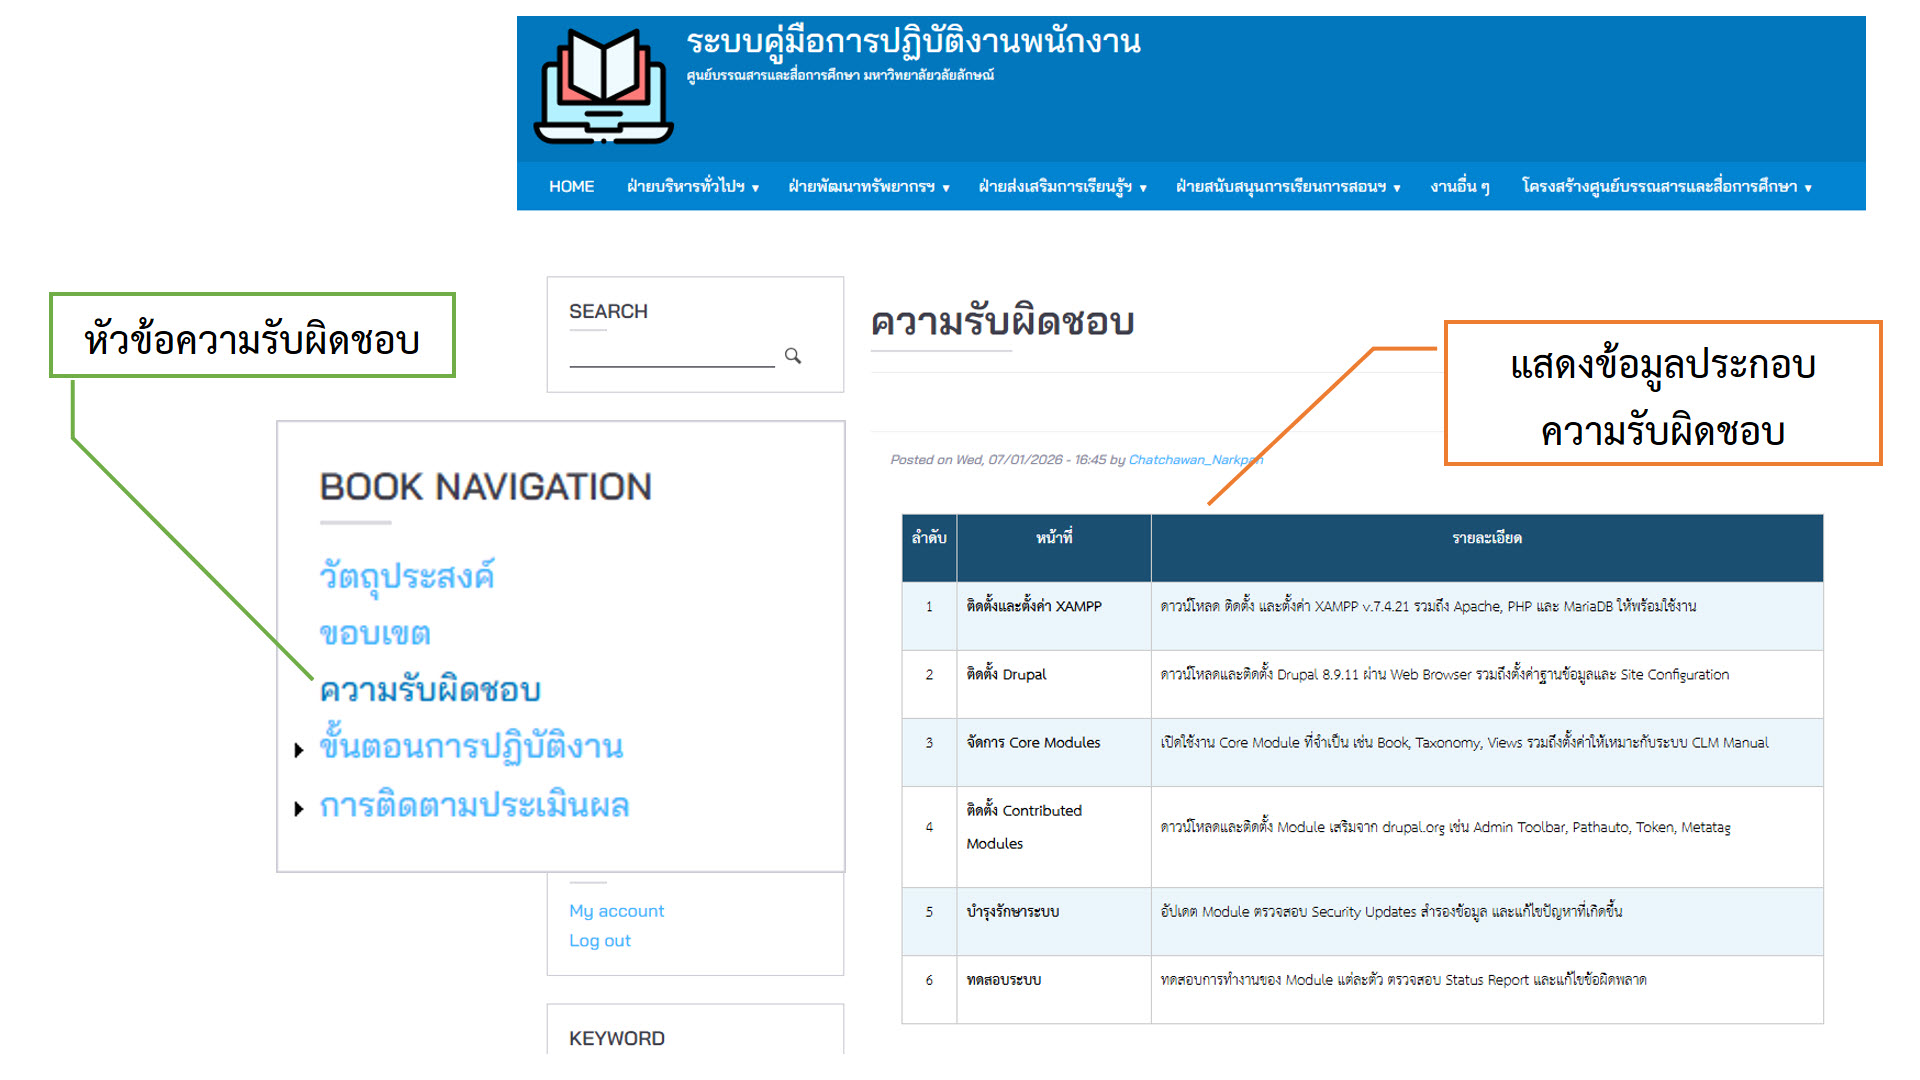Click the Admin Toolbar, Pathauto description cell
This screenshot has height=1080, width=1920.
1487,837
